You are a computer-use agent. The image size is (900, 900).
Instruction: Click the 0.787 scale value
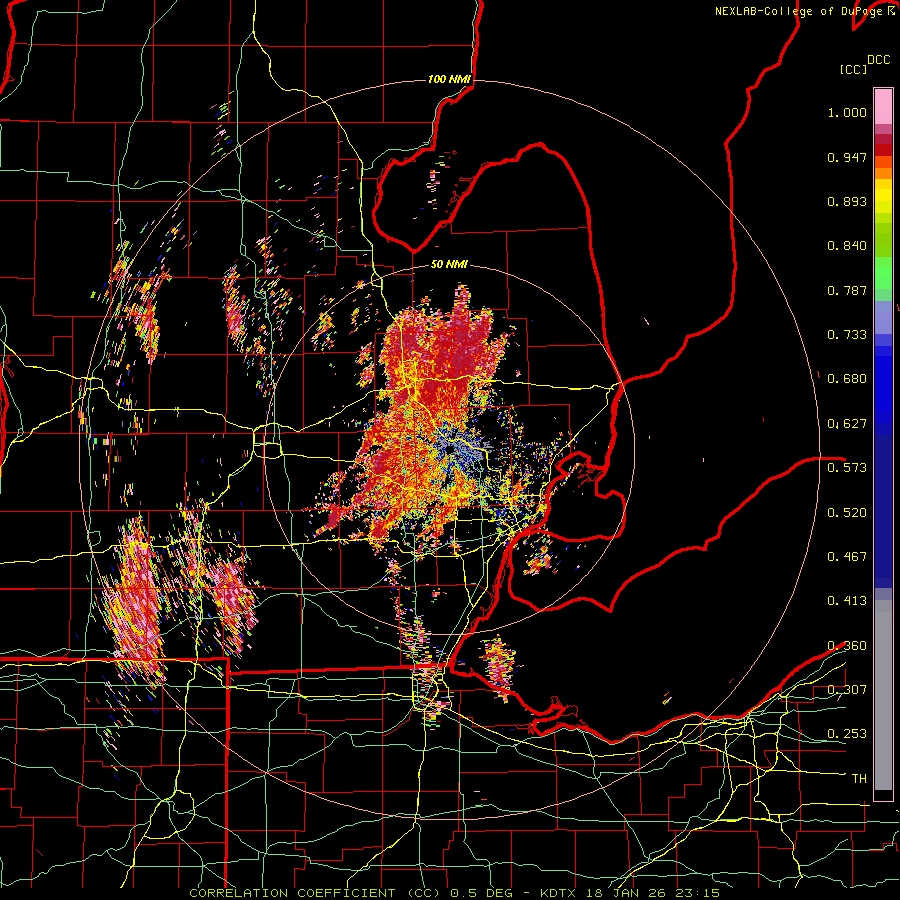tap(847, 290)
